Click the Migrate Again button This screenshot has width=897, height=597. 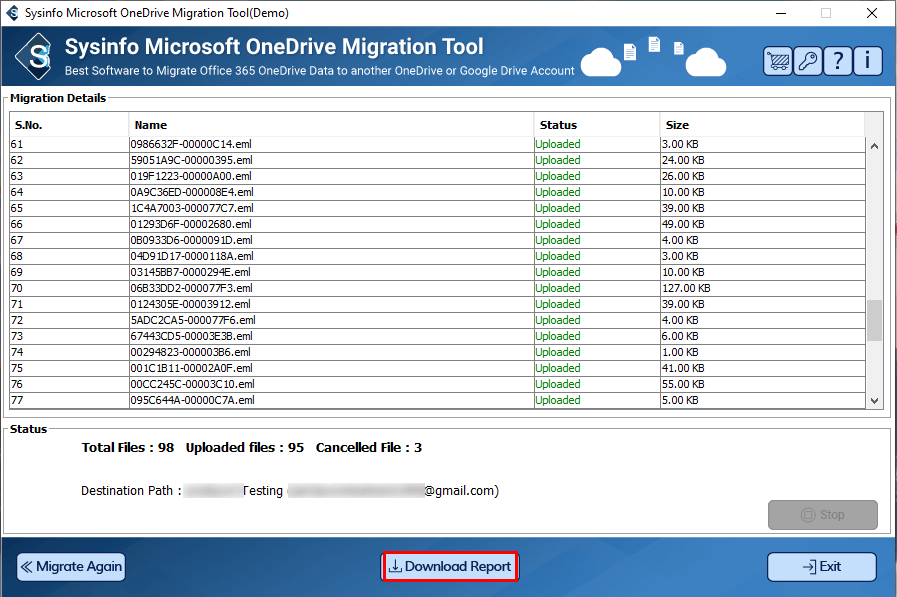71,567
